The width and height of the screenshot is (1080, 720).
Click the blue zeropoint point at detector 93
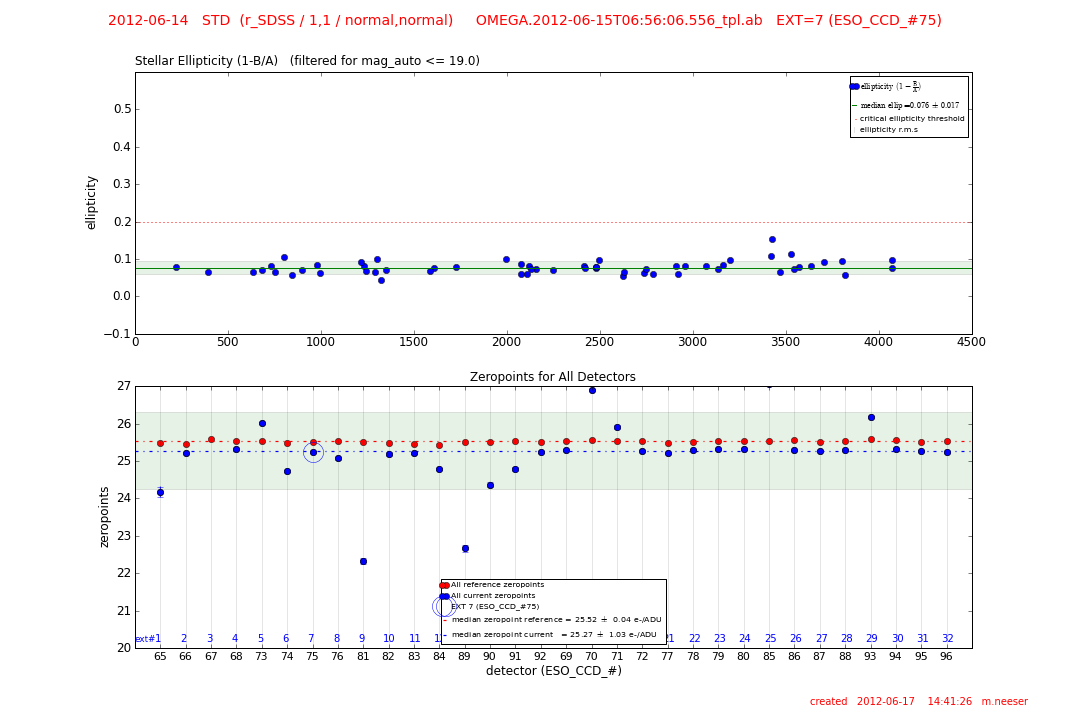coord(871,417)
